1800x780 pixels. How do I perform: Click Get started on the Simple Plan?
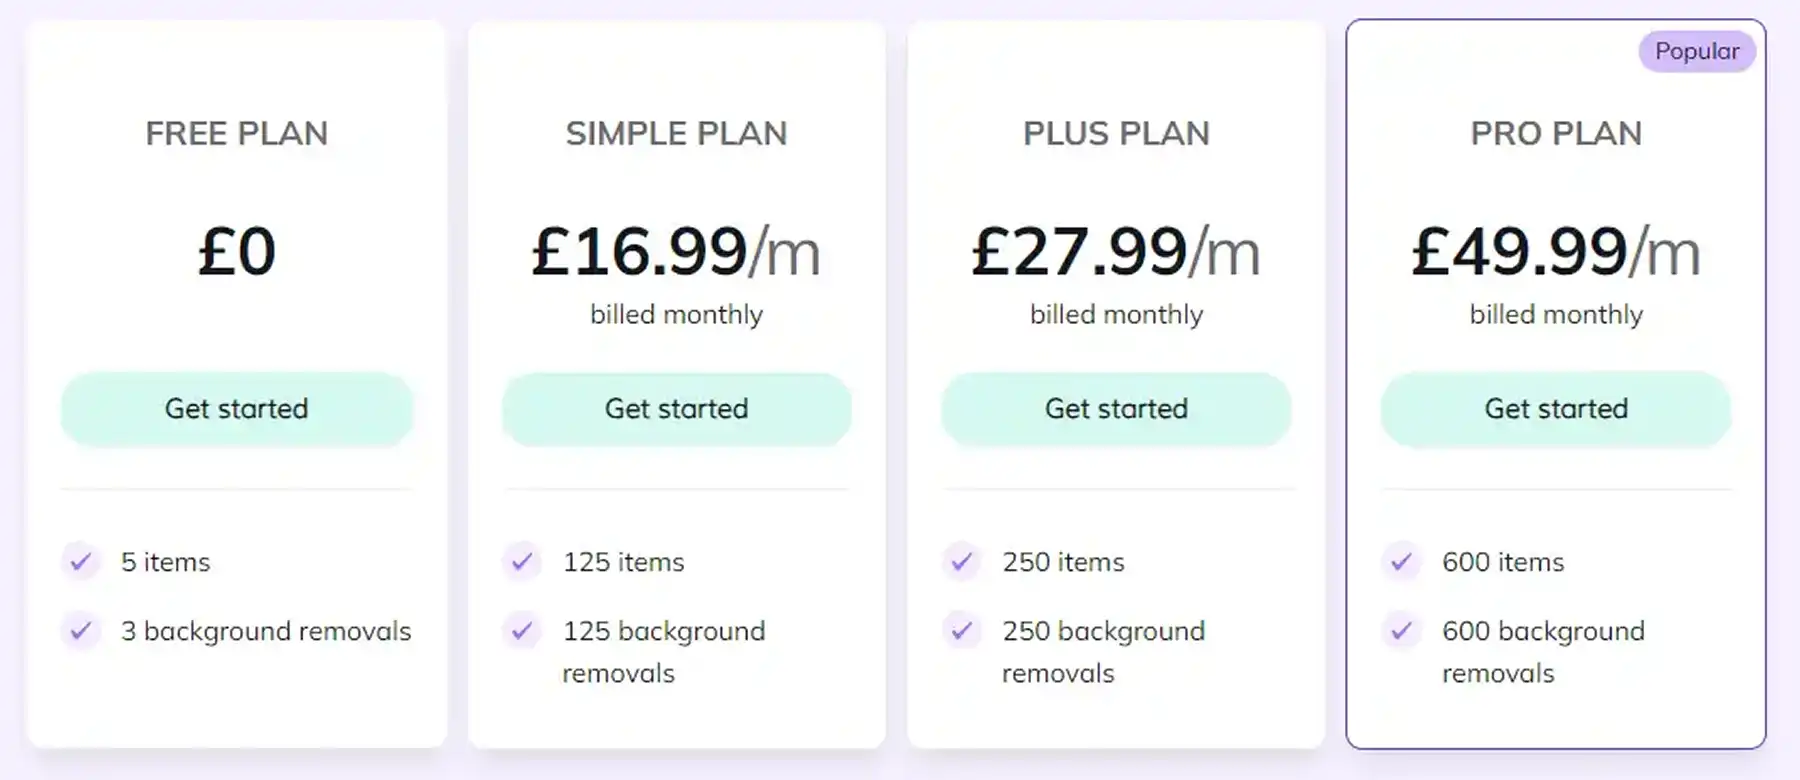click(677, 408)
